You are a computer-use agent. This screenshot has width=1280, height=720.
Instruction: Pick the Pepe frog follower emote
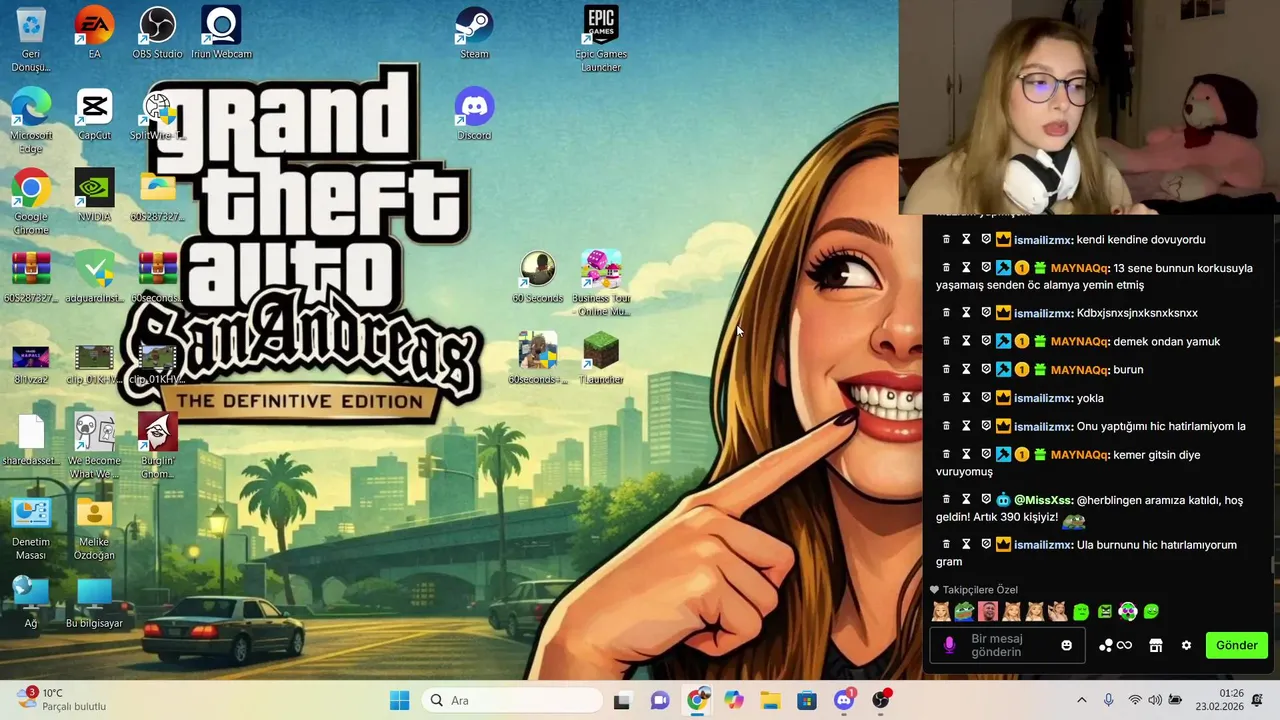(x=964, y=612)
